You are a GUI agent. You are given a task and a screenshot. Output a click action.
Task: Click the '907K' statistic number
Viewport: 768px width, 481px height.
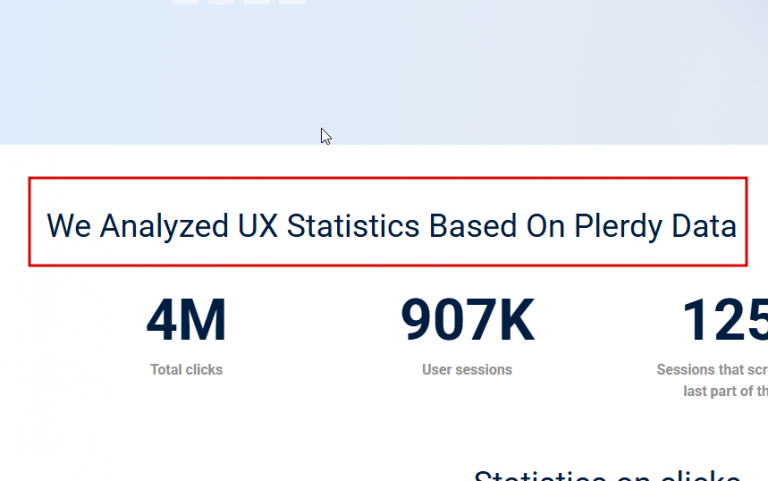coord(467,321)
